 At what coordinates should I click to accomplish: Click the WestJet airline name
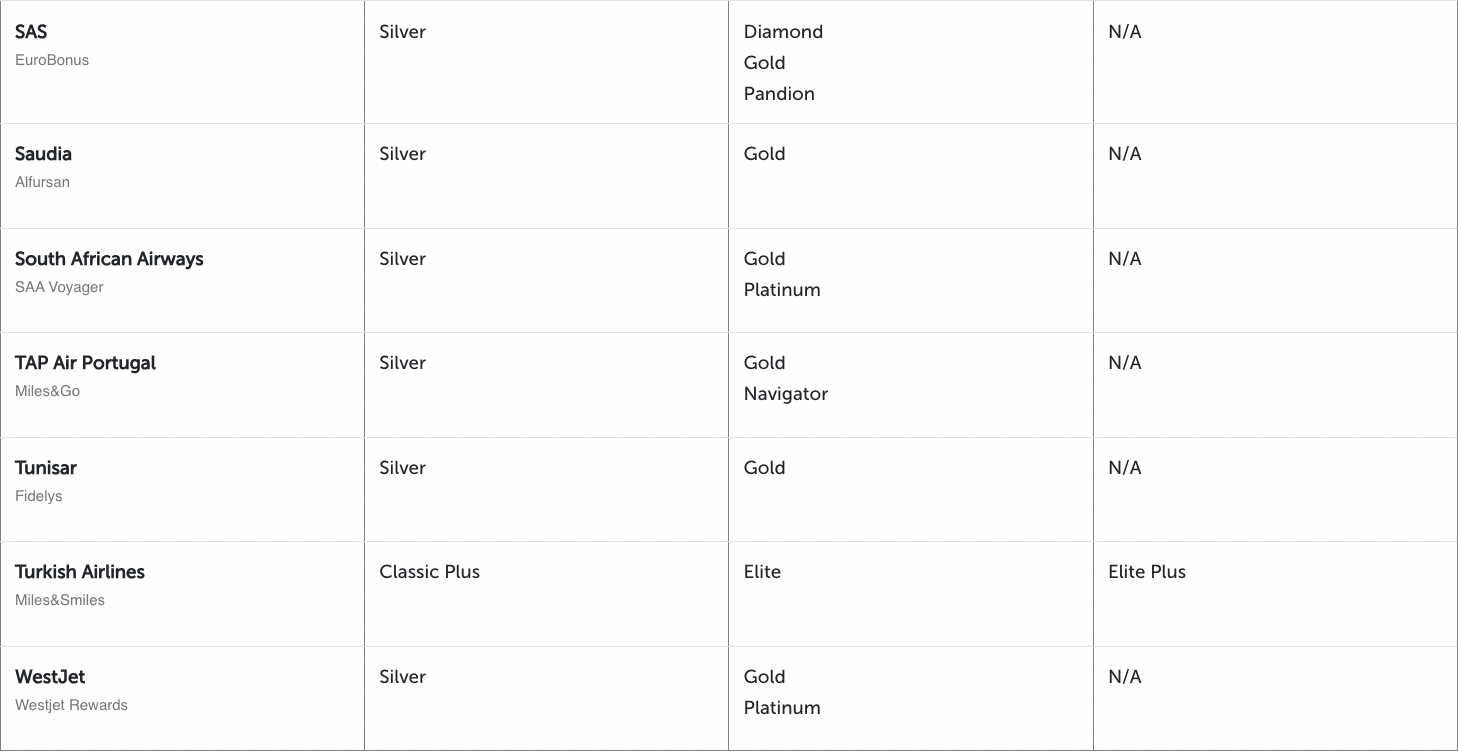[x=50, y=677]
